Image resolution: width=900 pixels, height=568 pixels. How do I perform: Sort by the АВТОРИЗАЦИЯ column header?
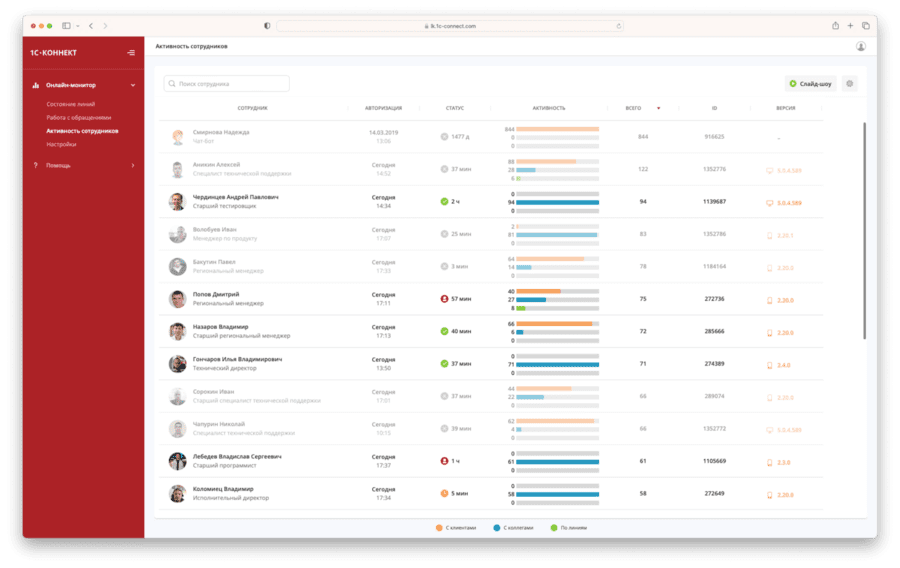[383, 108]
